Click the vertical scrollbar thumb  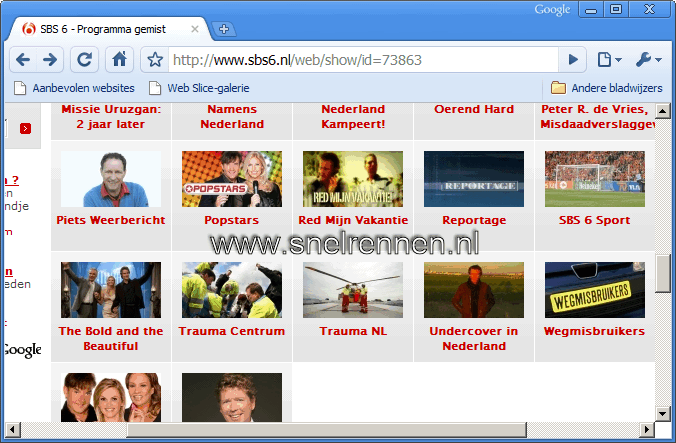tap(663, 274)
